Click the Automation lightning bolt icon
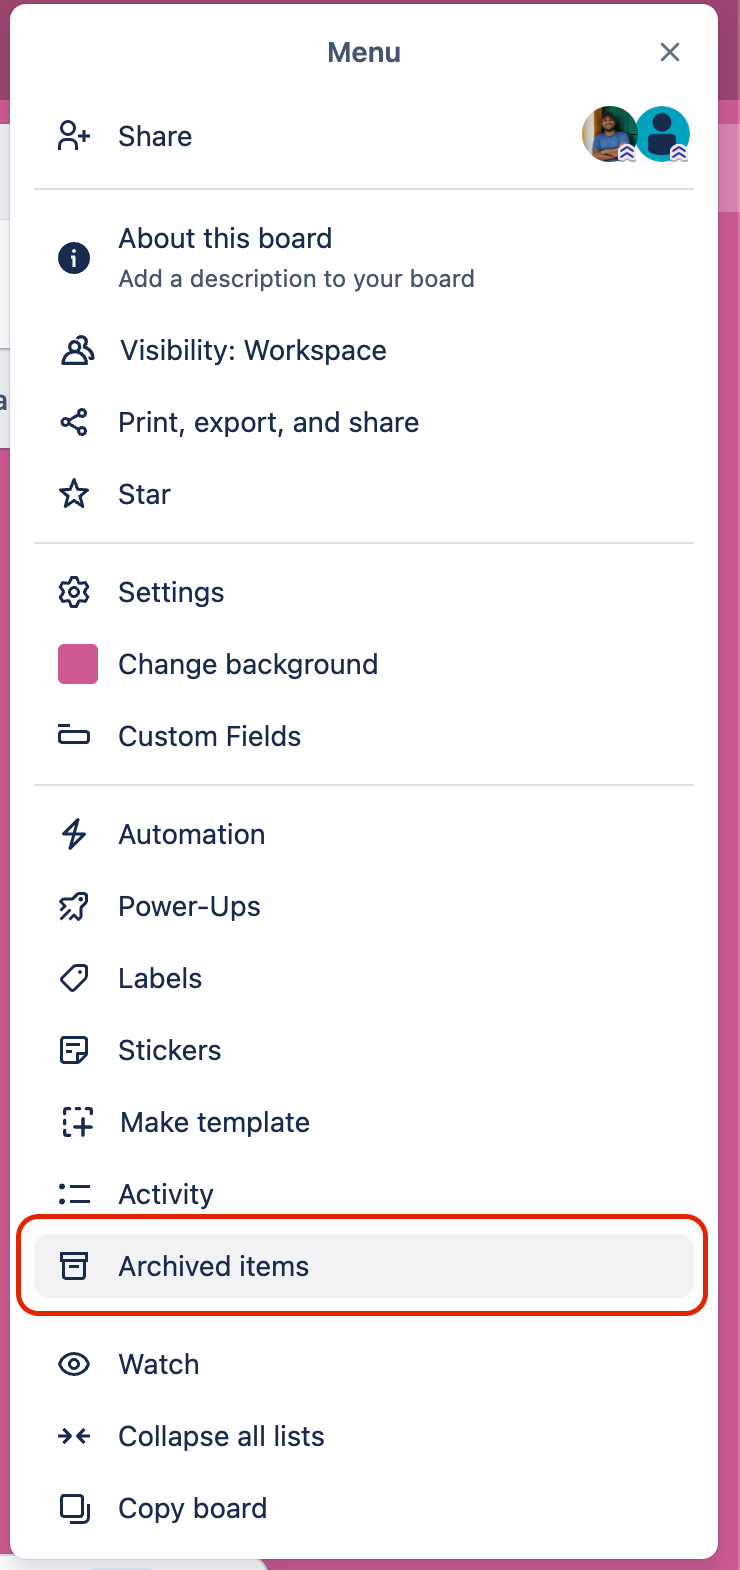The height and width of the screenshot is (1570, 740). [x=74, y=834]
